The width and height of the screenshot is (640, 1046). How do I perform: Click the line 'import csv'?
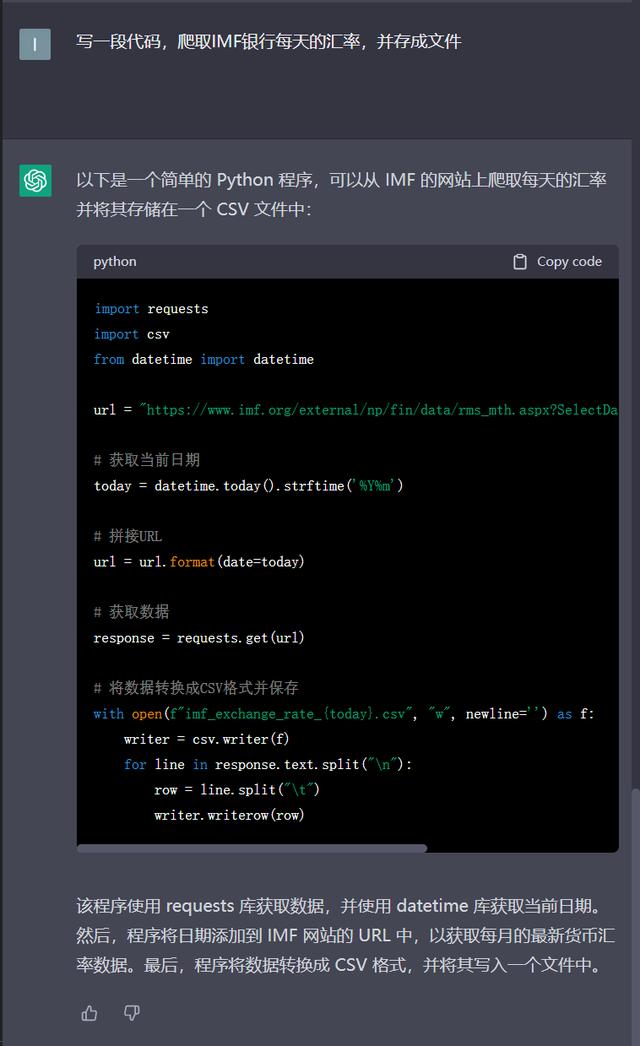[x=131, y=334]
